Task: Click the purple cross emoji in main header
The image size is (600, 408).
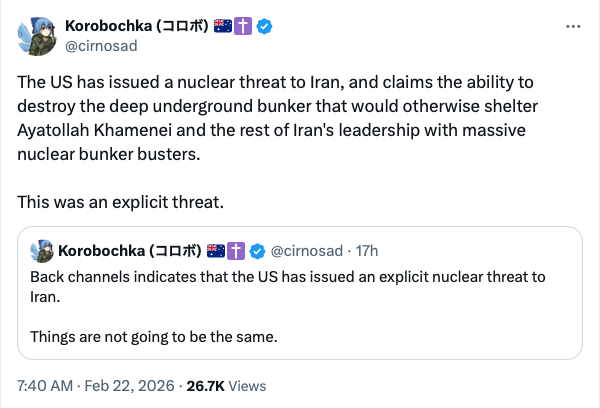Action: point(242,26)
